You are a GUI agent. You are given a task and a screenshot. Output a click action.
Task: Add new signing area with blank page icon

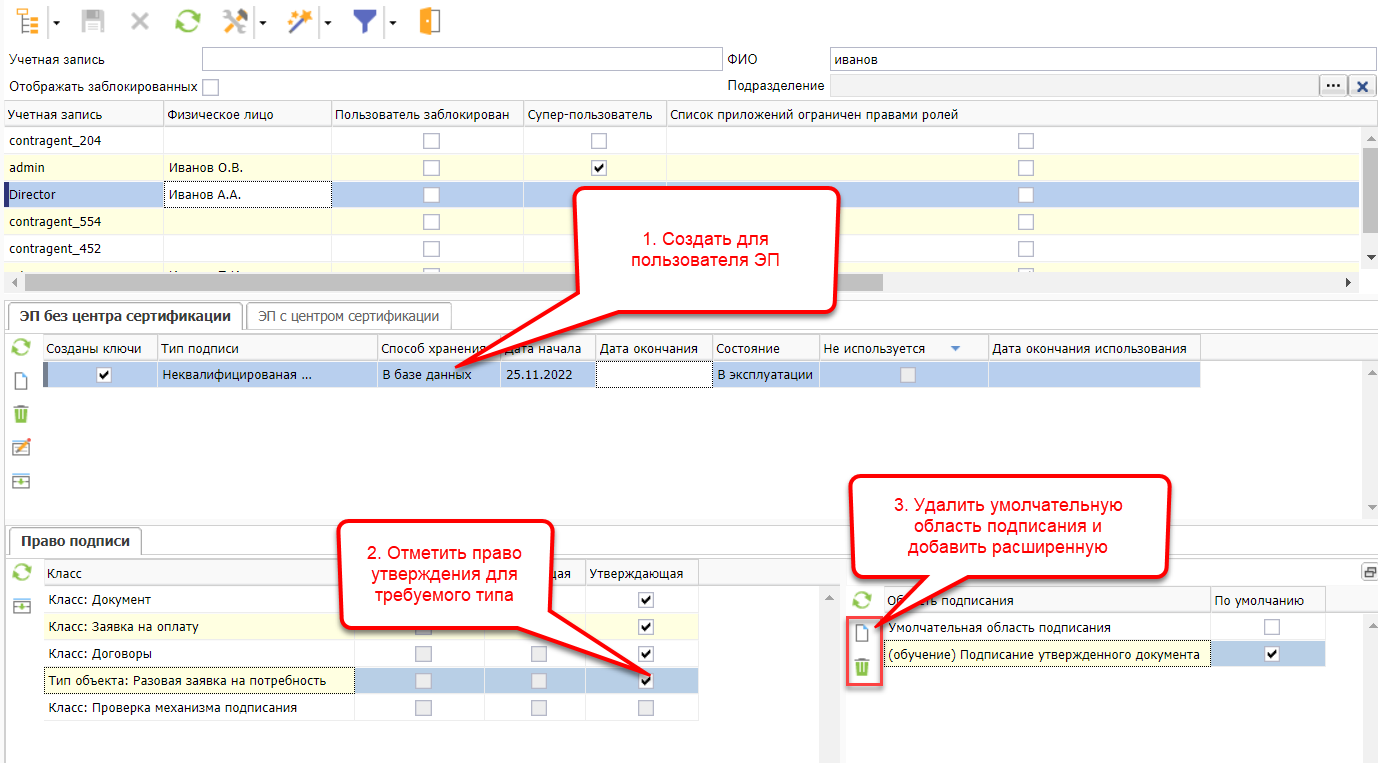(862, 633)
